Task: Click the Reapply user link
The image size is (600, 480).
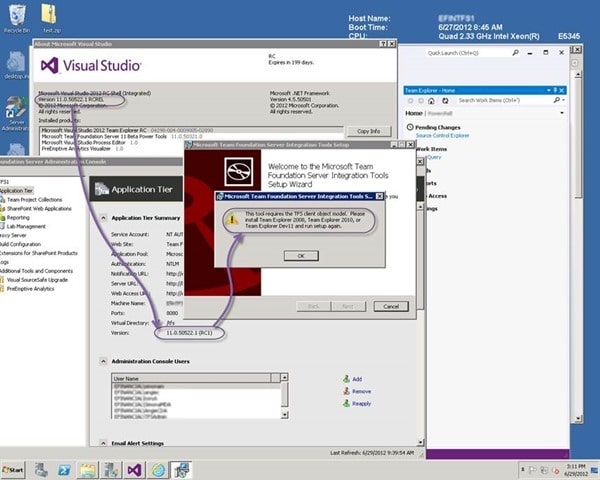Action: [361, 403]
